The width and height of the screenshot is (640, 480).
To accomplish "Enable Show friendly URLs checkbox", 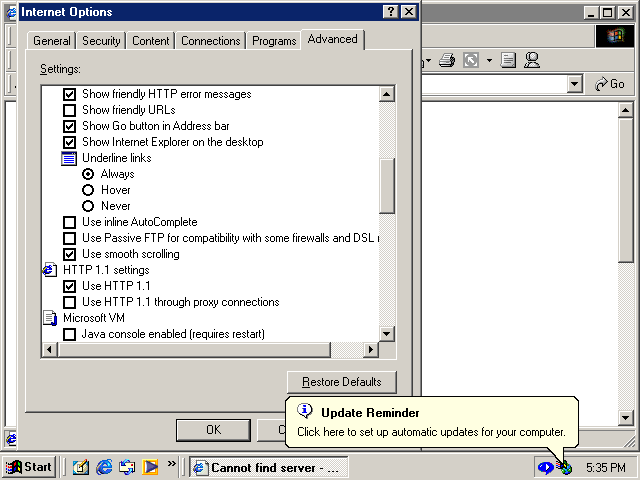I will point(69,110).
